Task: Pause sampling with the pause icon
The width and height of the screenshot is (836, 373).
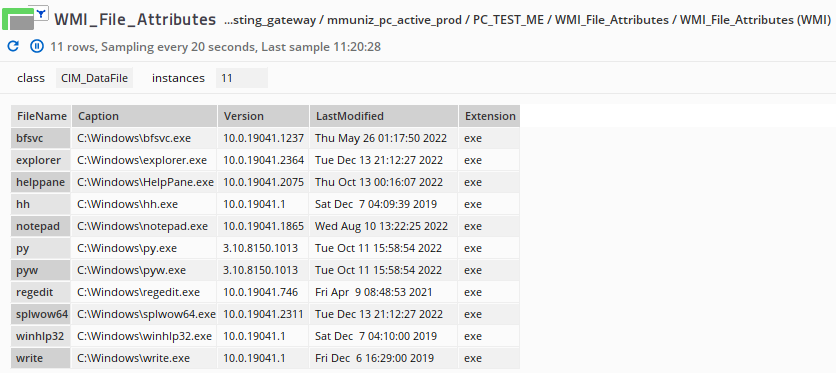Action: click(x=37, y=46)
